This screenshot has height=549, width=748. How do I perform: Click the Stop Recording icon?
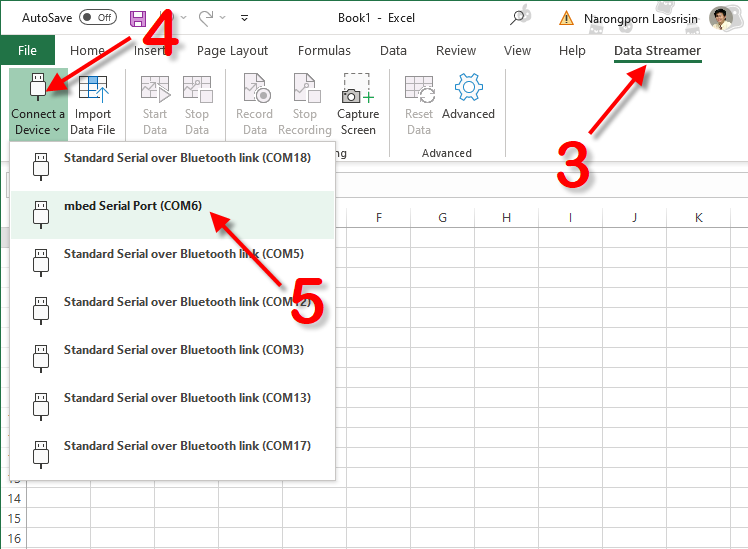(x=306, y=88)
